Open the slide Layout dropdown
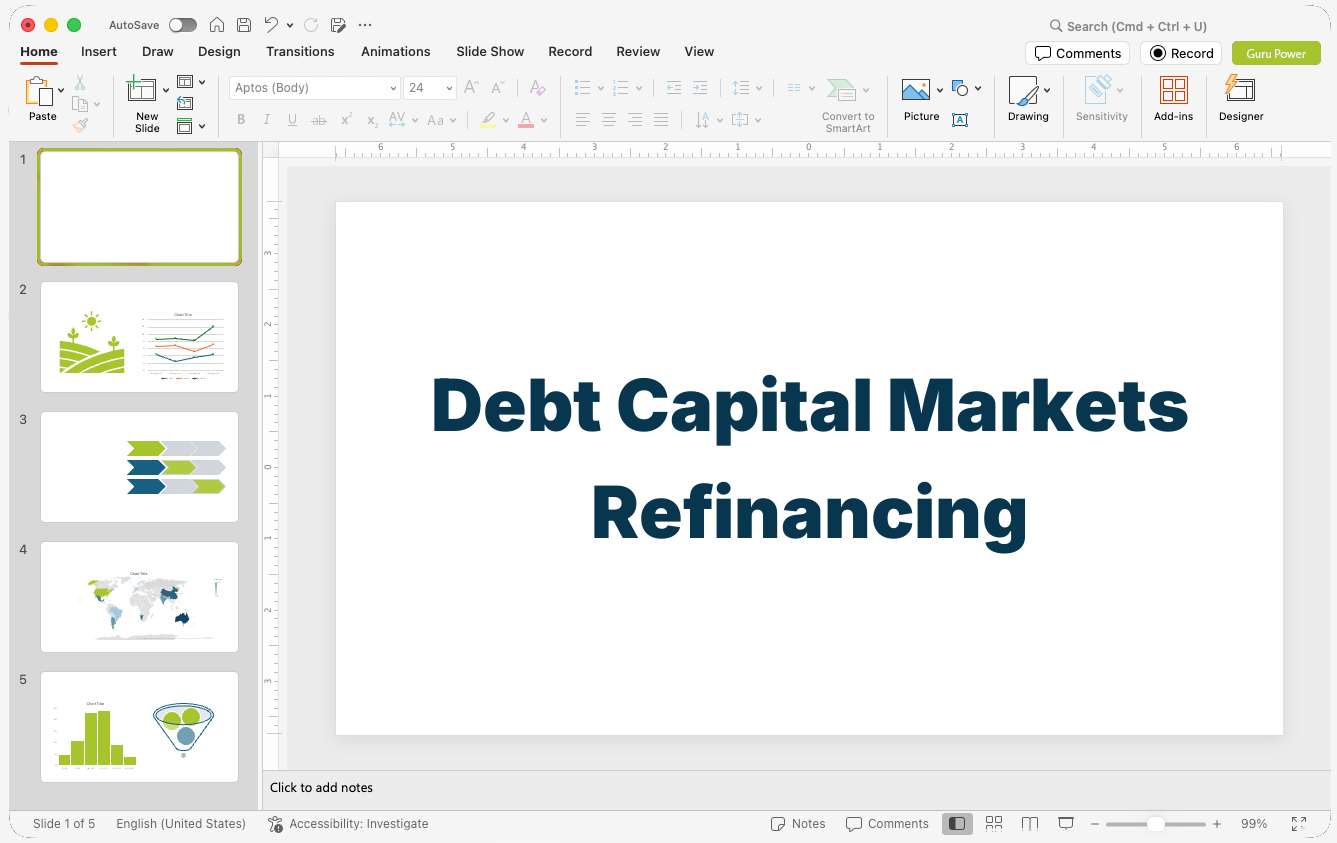 [190, 82]
